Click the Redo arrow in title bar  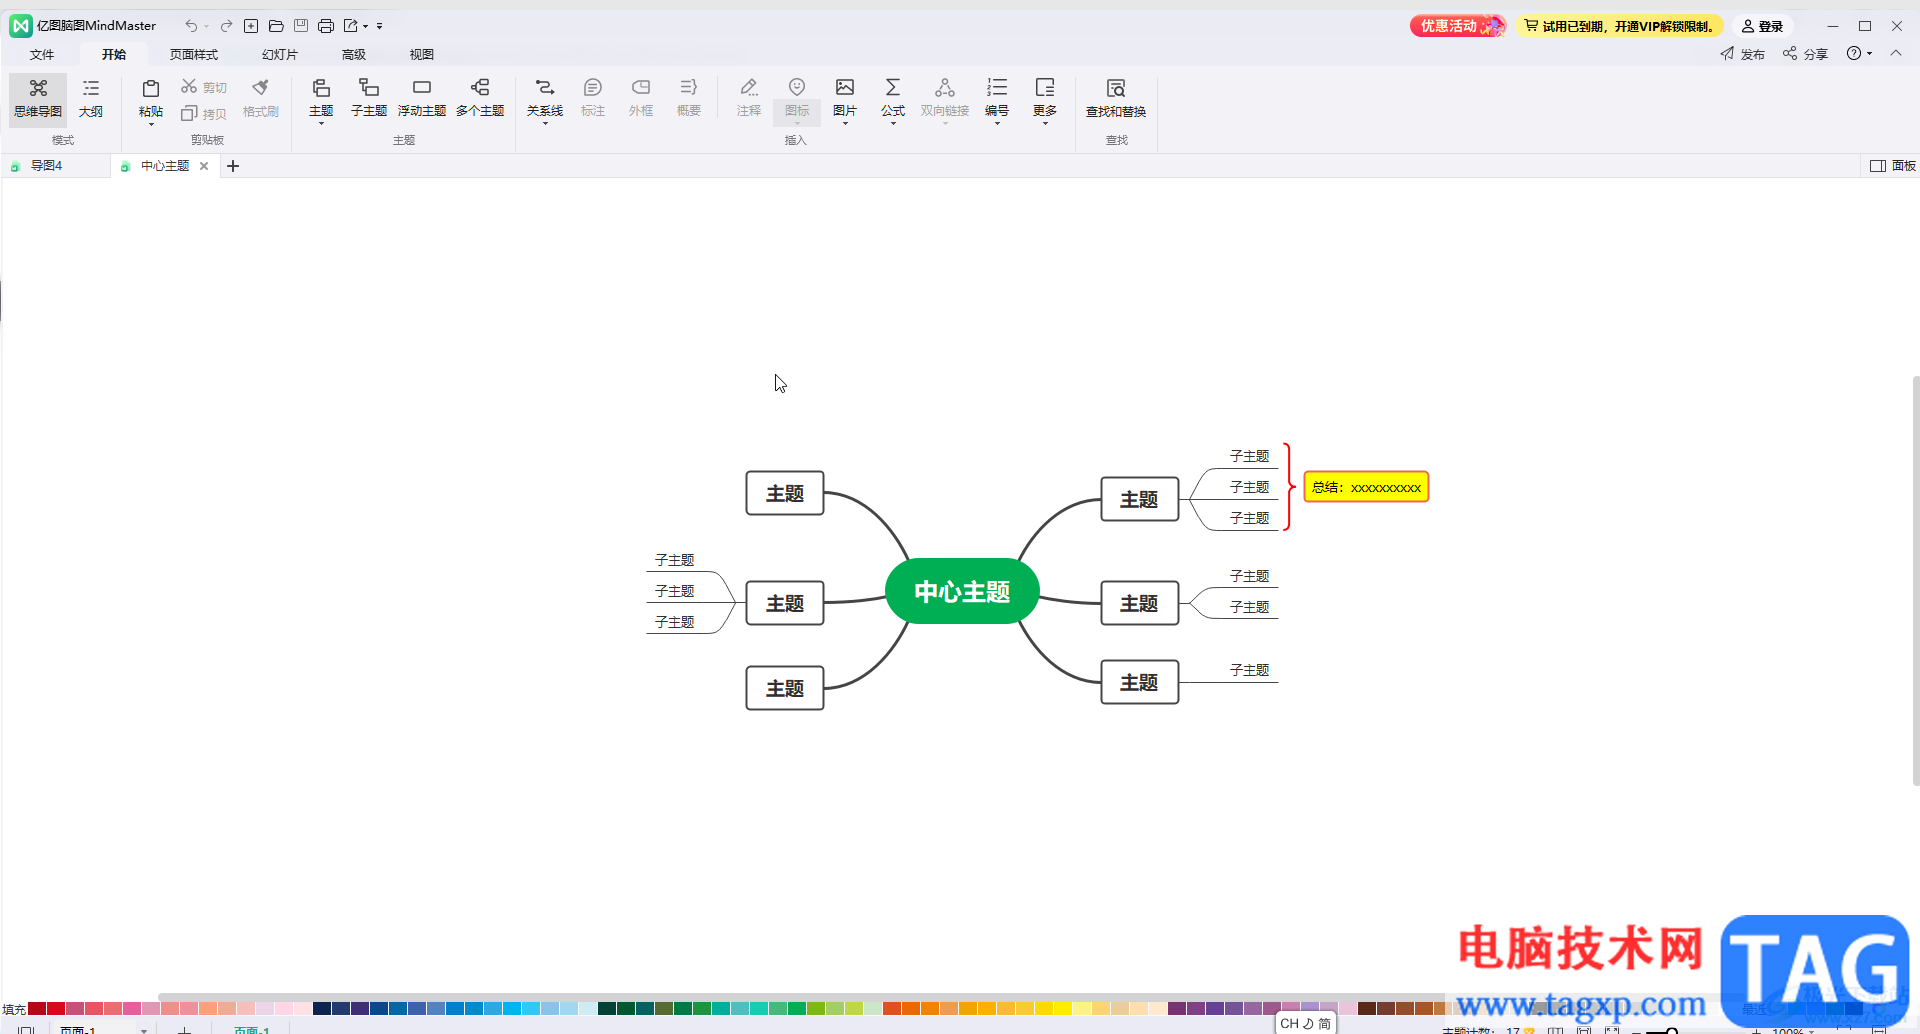(226, 26)
